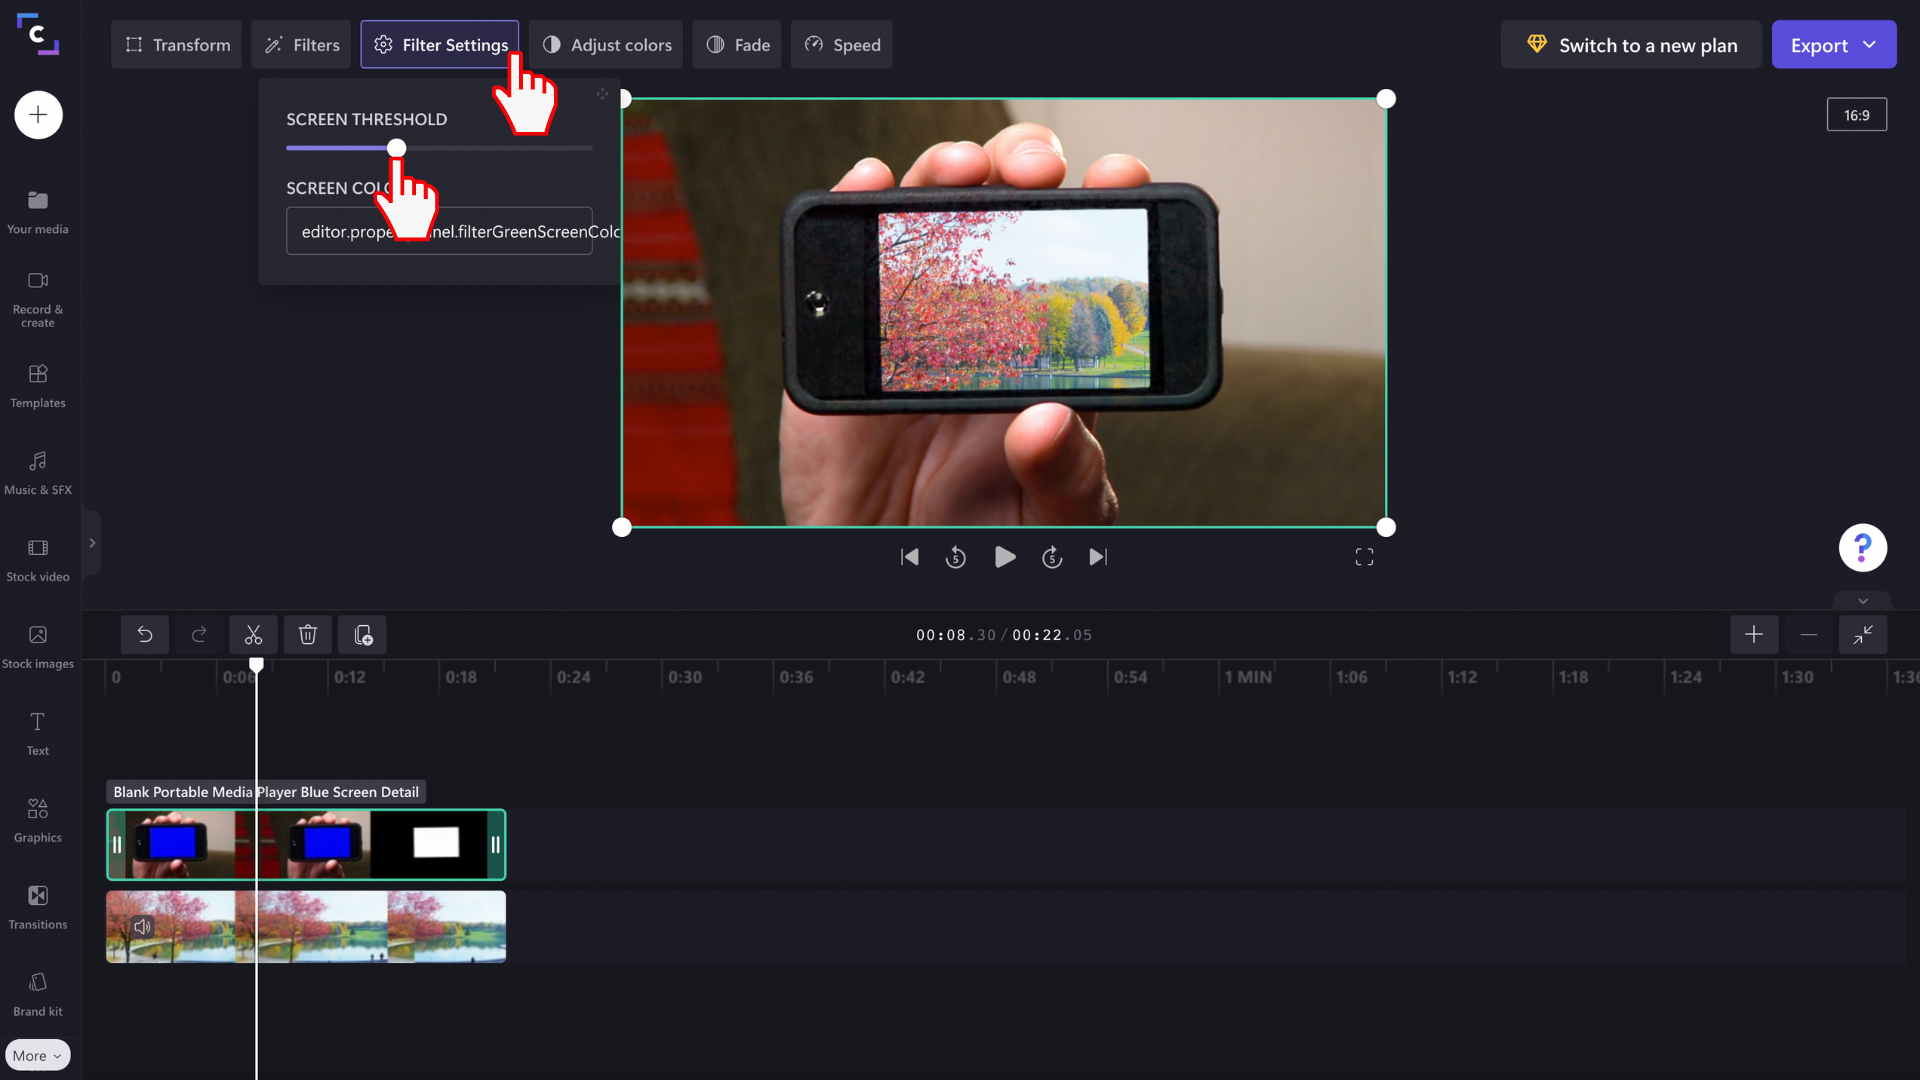The height and width of the screenshot is (1080, 1920).
Task: Adjust the Screen Threshold slider
Action: coord(396,147)
